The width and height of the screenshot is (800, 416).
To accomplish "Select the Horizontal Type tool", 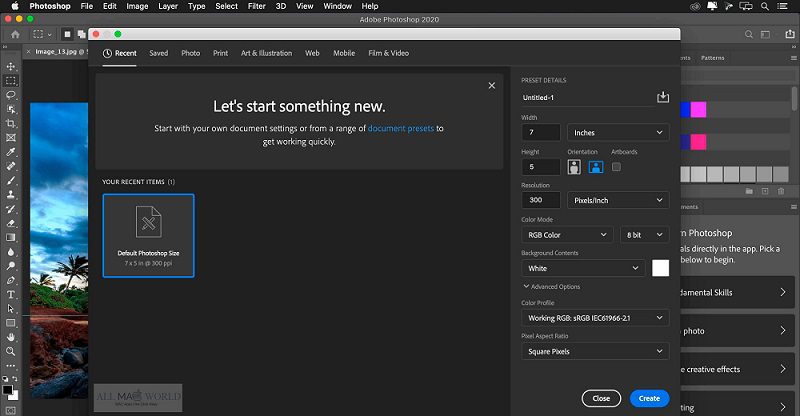I will [11, 295].
